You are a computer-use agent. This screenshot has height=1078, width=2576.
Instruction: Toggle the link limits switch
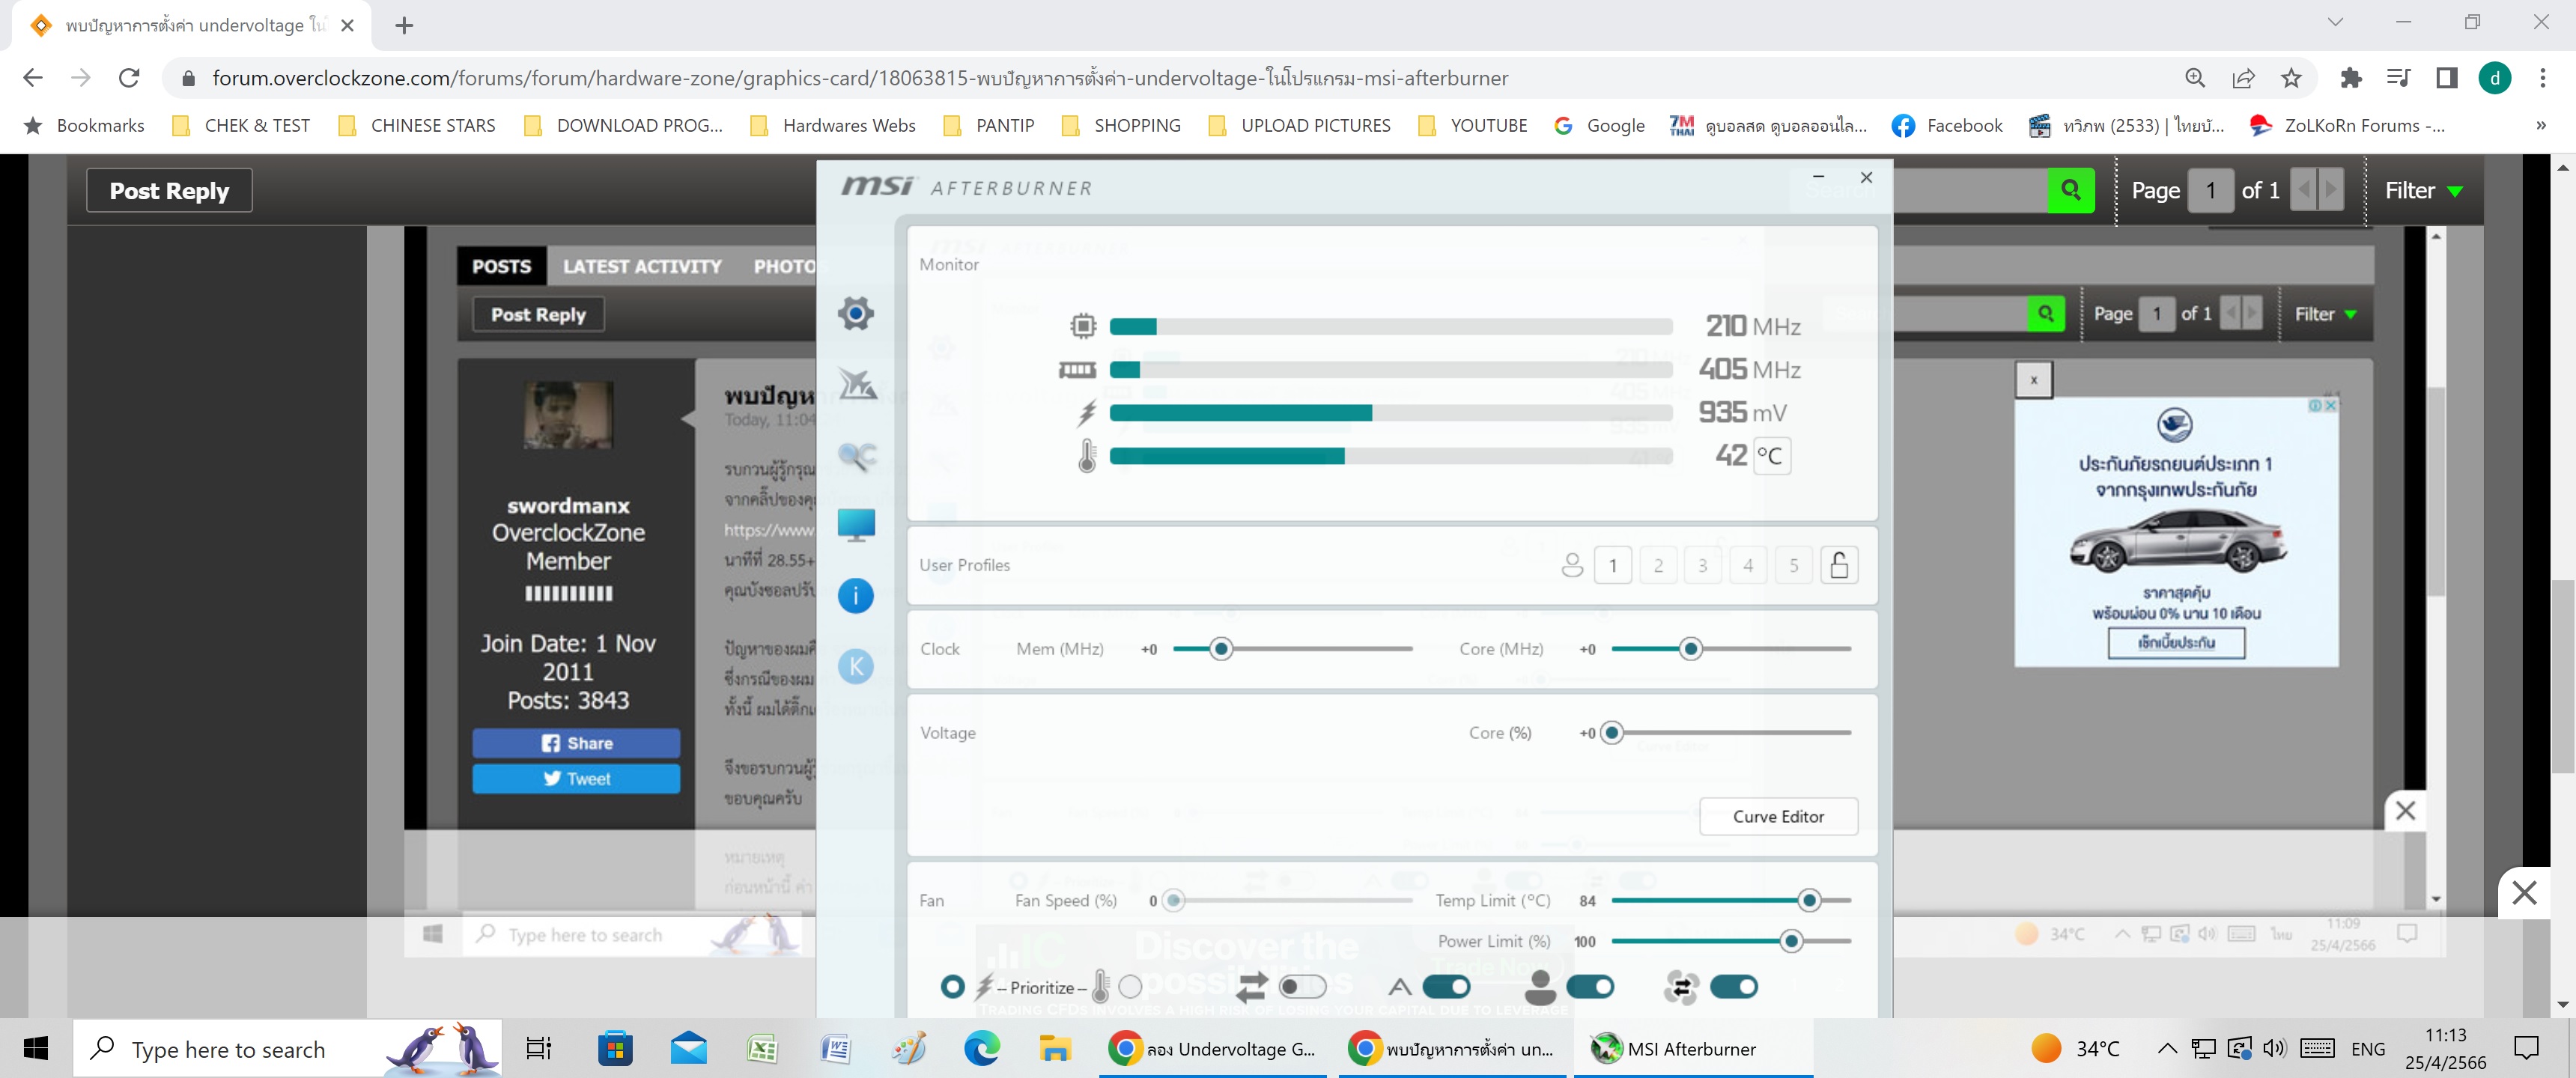tap(1303, 988)
